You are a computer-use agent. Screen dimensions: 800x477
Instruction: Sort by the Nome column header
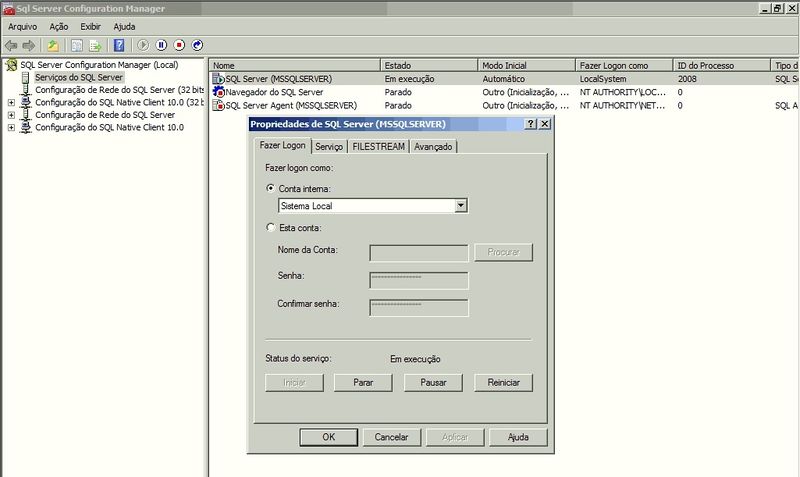(x=295, y=65)
